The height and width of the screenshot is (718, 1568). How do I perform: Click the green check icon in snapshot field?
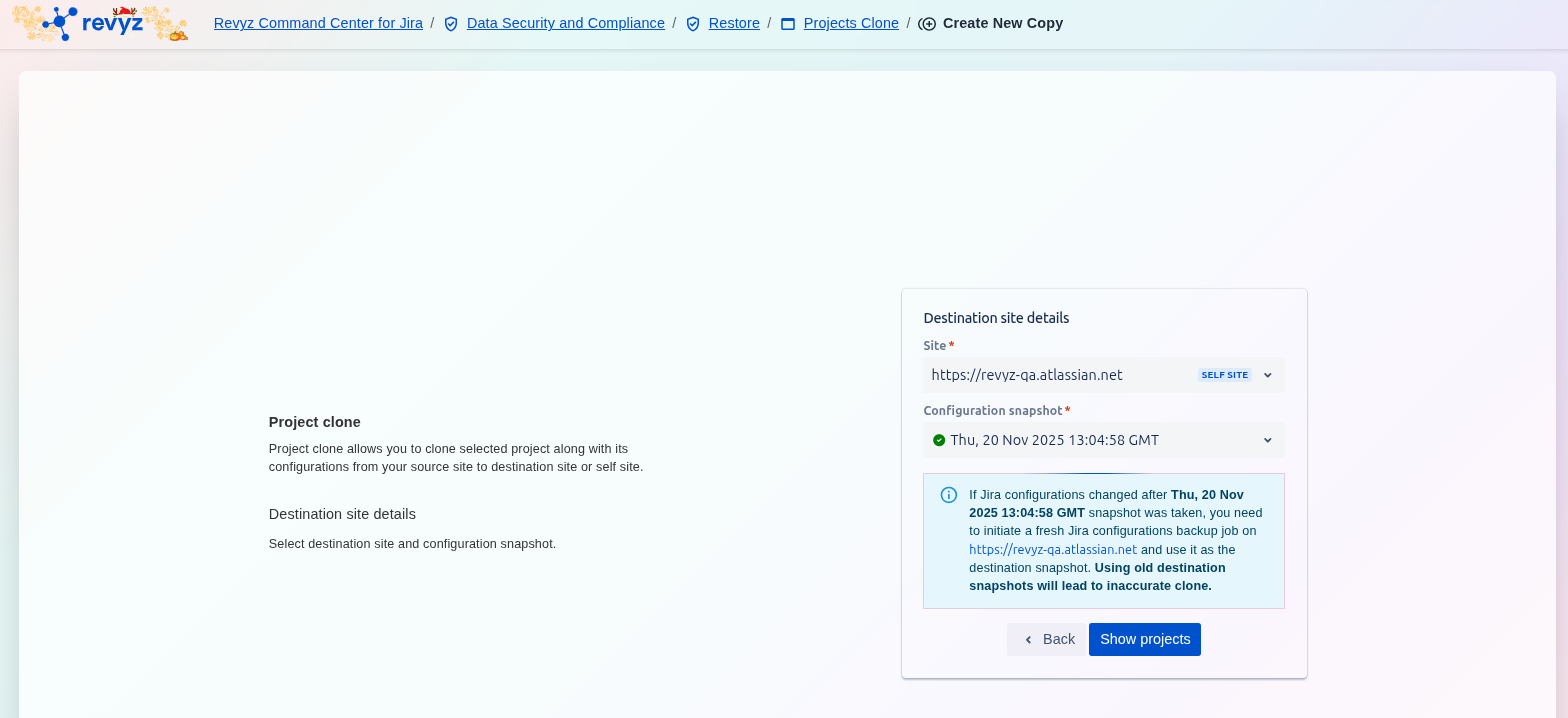click(939, 440)
